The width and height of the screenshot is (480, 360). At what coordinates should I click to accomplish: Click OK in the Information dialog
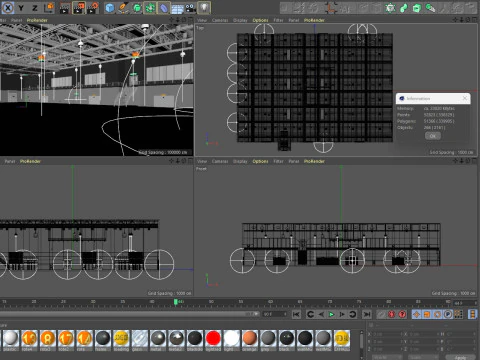point(433,136)
